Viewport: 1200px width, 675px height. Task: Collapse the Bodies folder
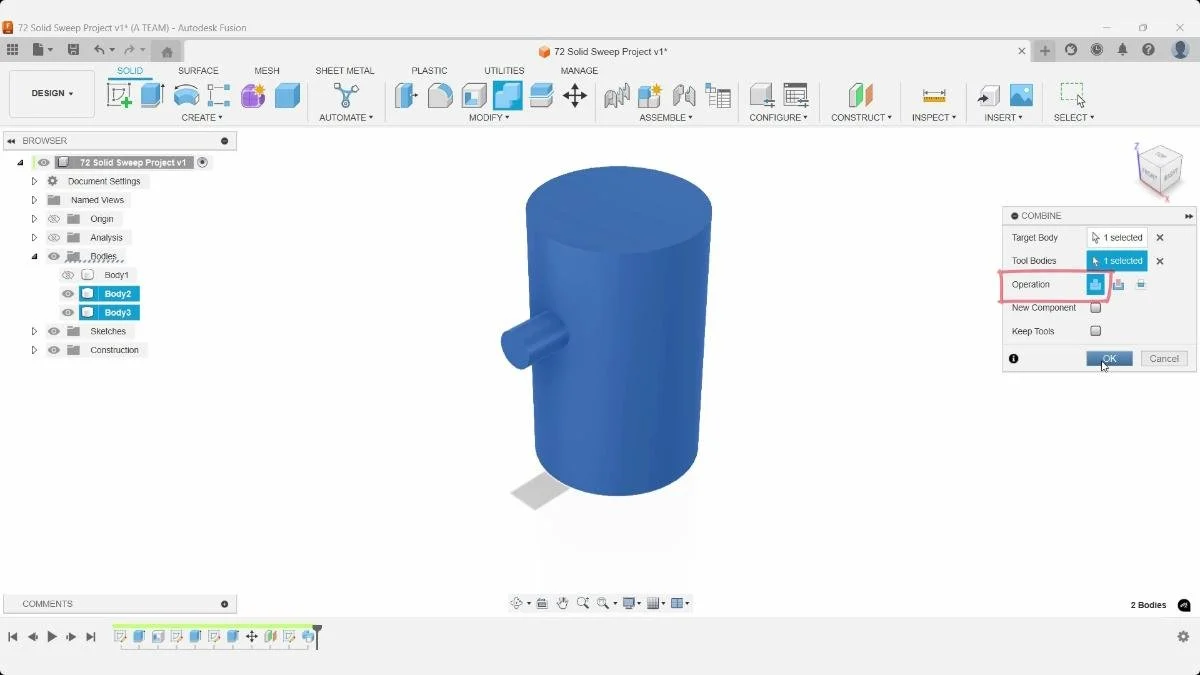(34, 256)
